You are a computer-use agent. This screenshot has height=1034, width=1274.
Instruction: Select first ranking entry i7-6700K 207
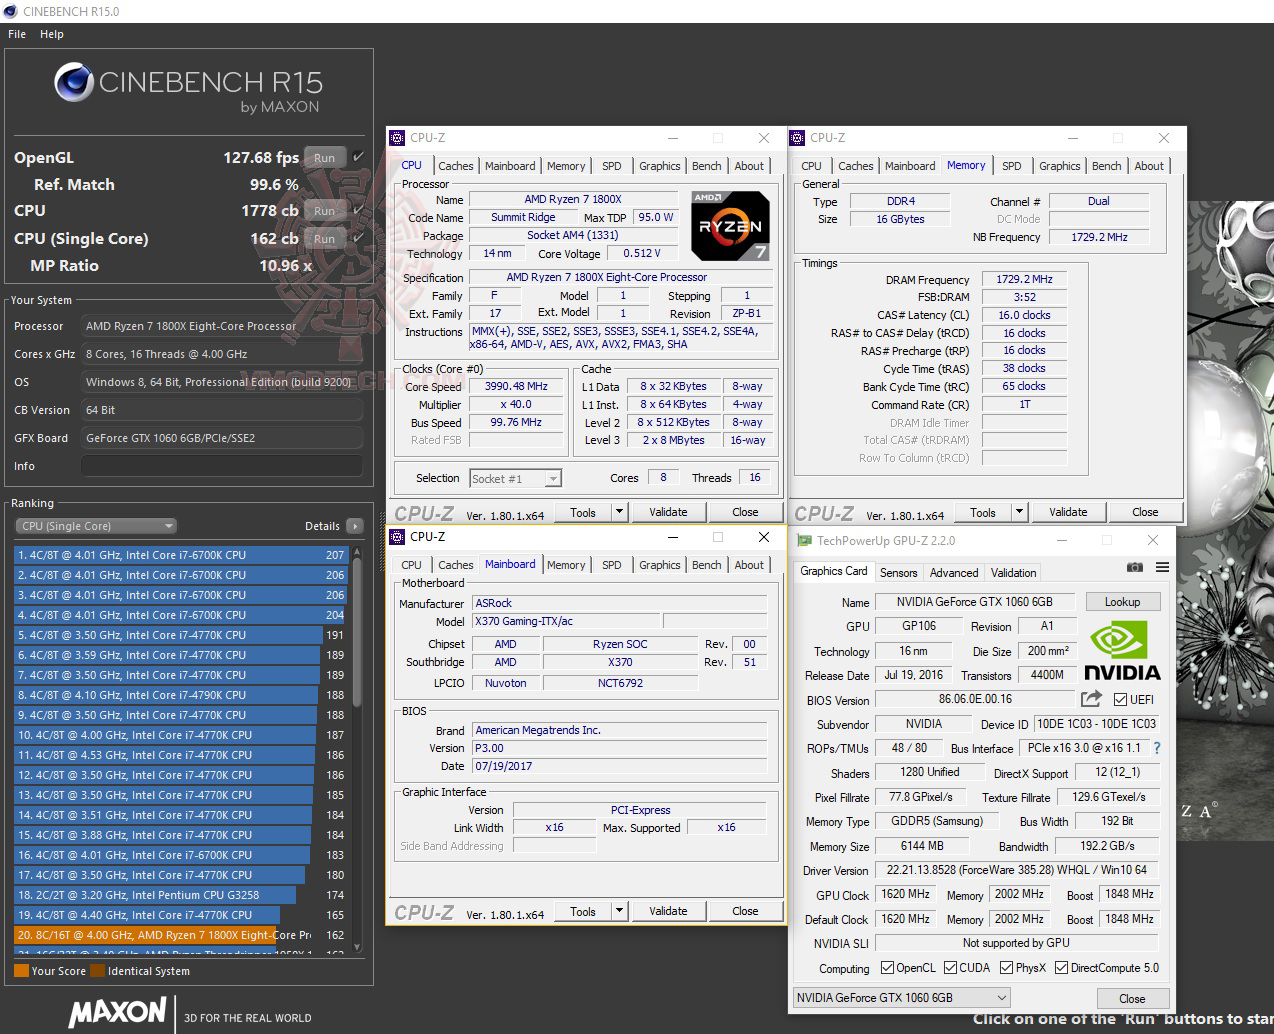coord(180,555)
